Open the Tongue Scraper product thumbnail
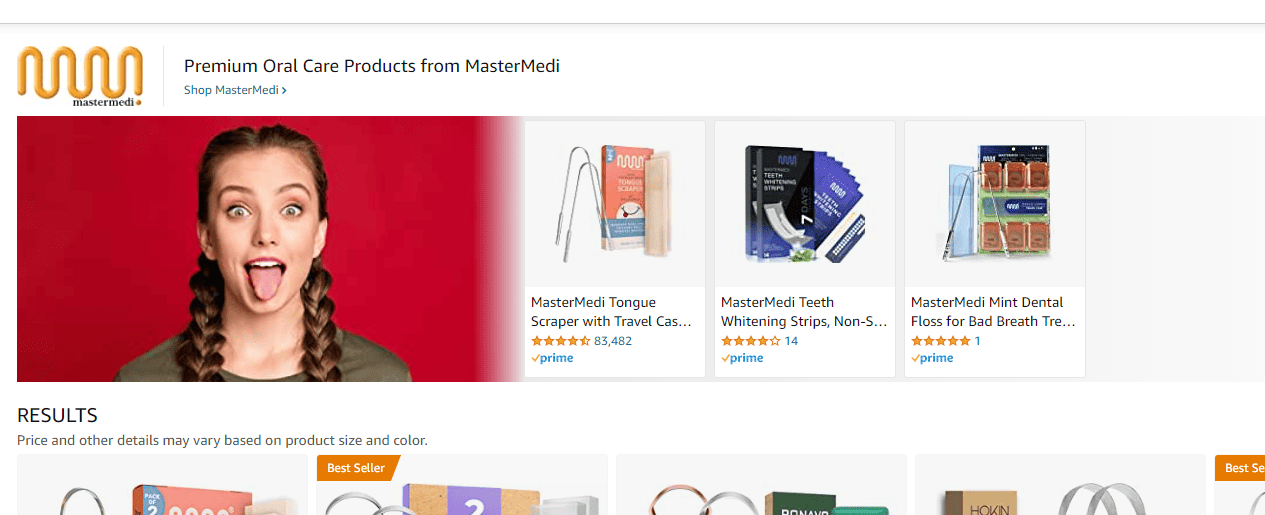Screen dimensions: 1265x515 (x=615, y=205)
